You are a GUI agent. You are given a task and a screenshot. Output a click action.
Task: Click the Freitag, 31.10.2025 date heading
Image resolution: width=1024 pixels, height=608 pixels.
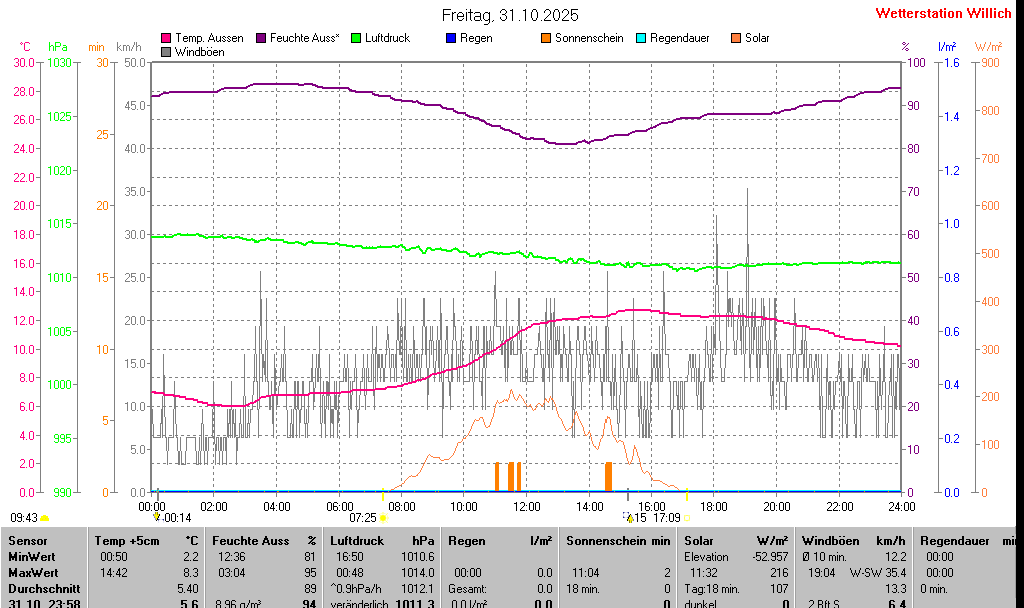pyautogui.click(x=510, y=15)
